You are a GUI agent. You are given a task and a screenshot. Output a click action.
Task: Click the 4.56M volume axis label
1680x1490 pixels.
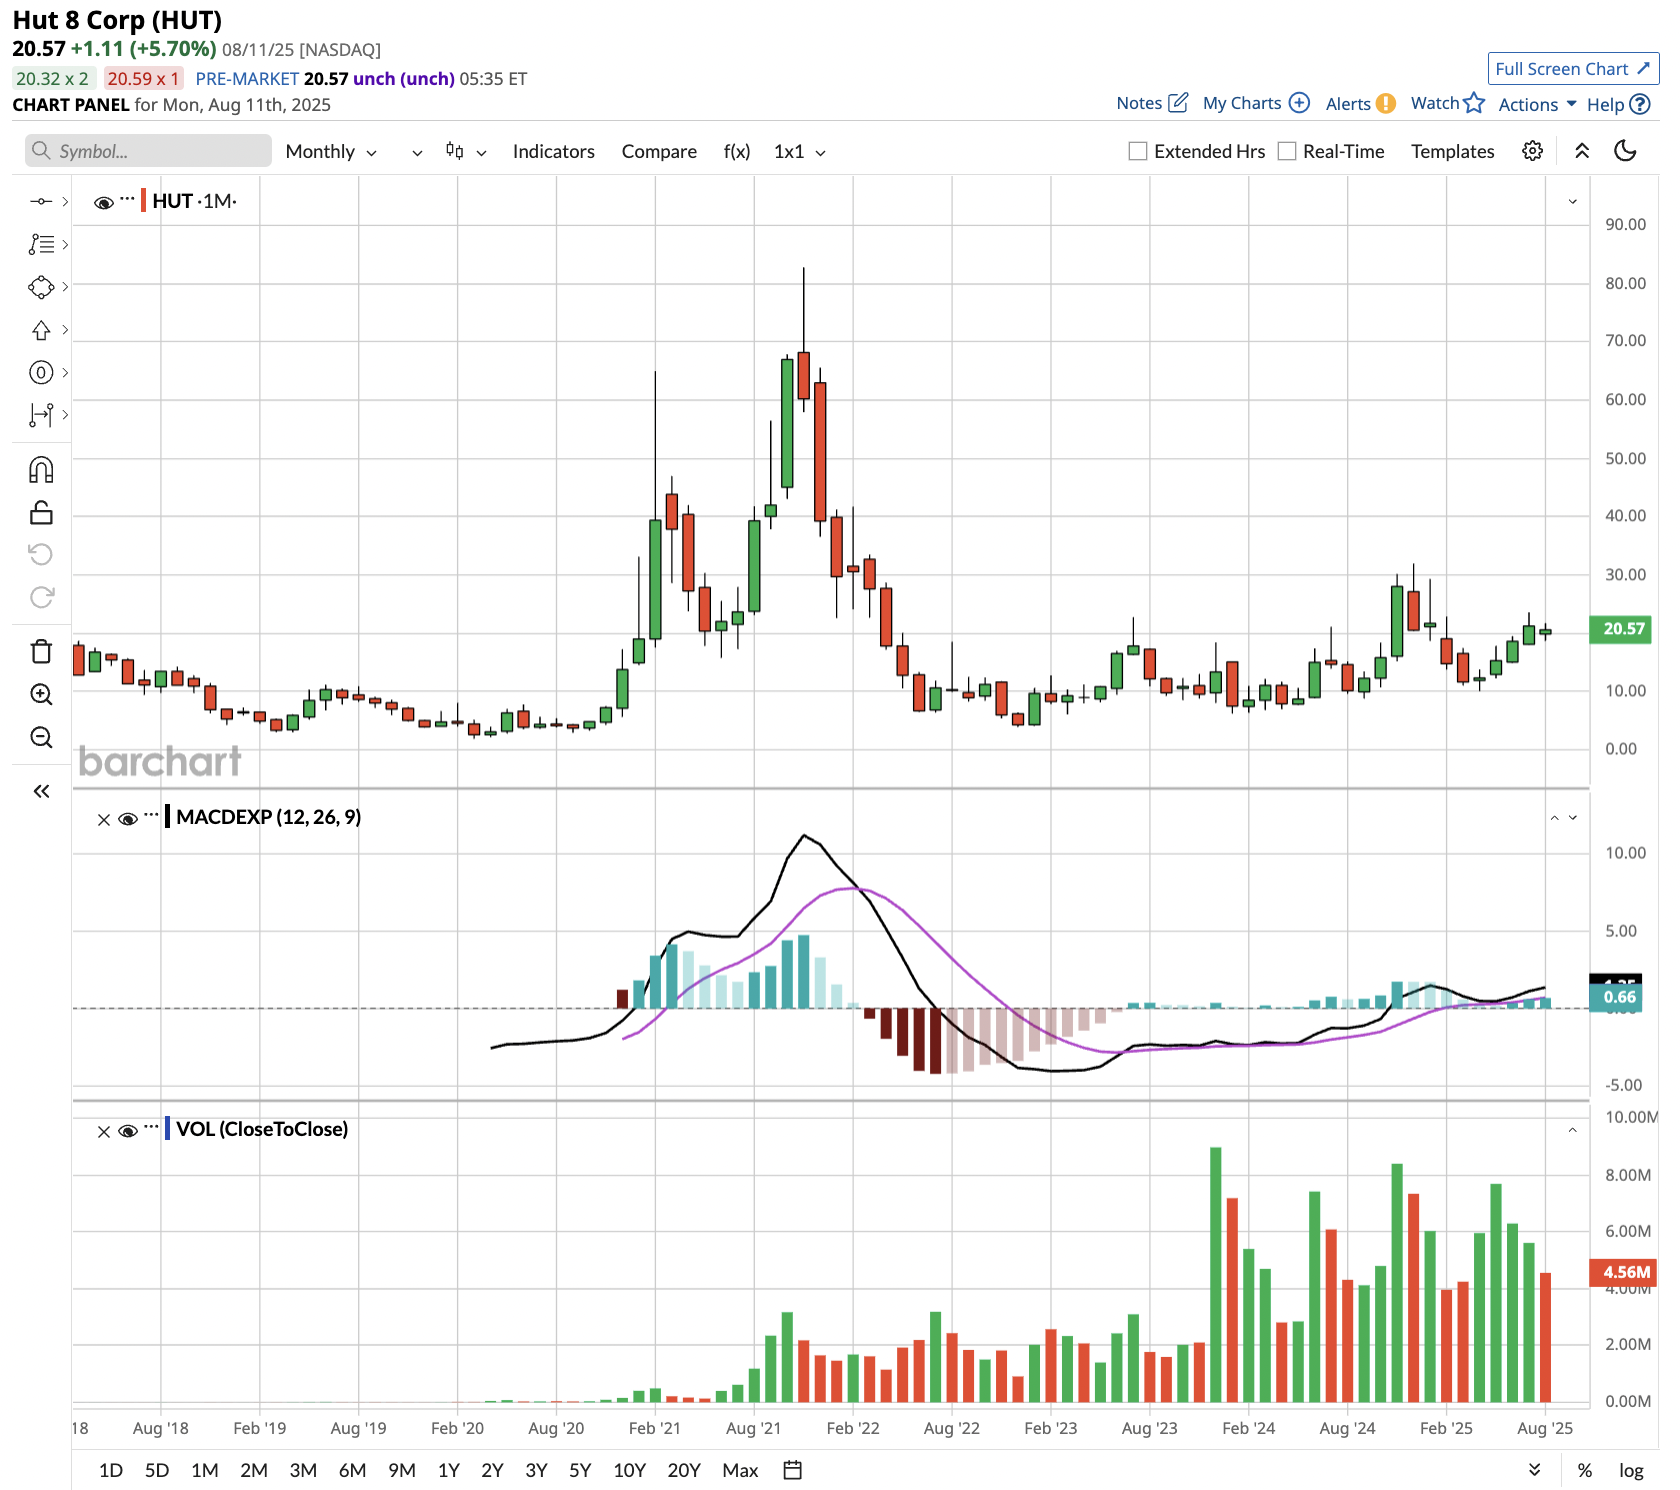1623,1272
